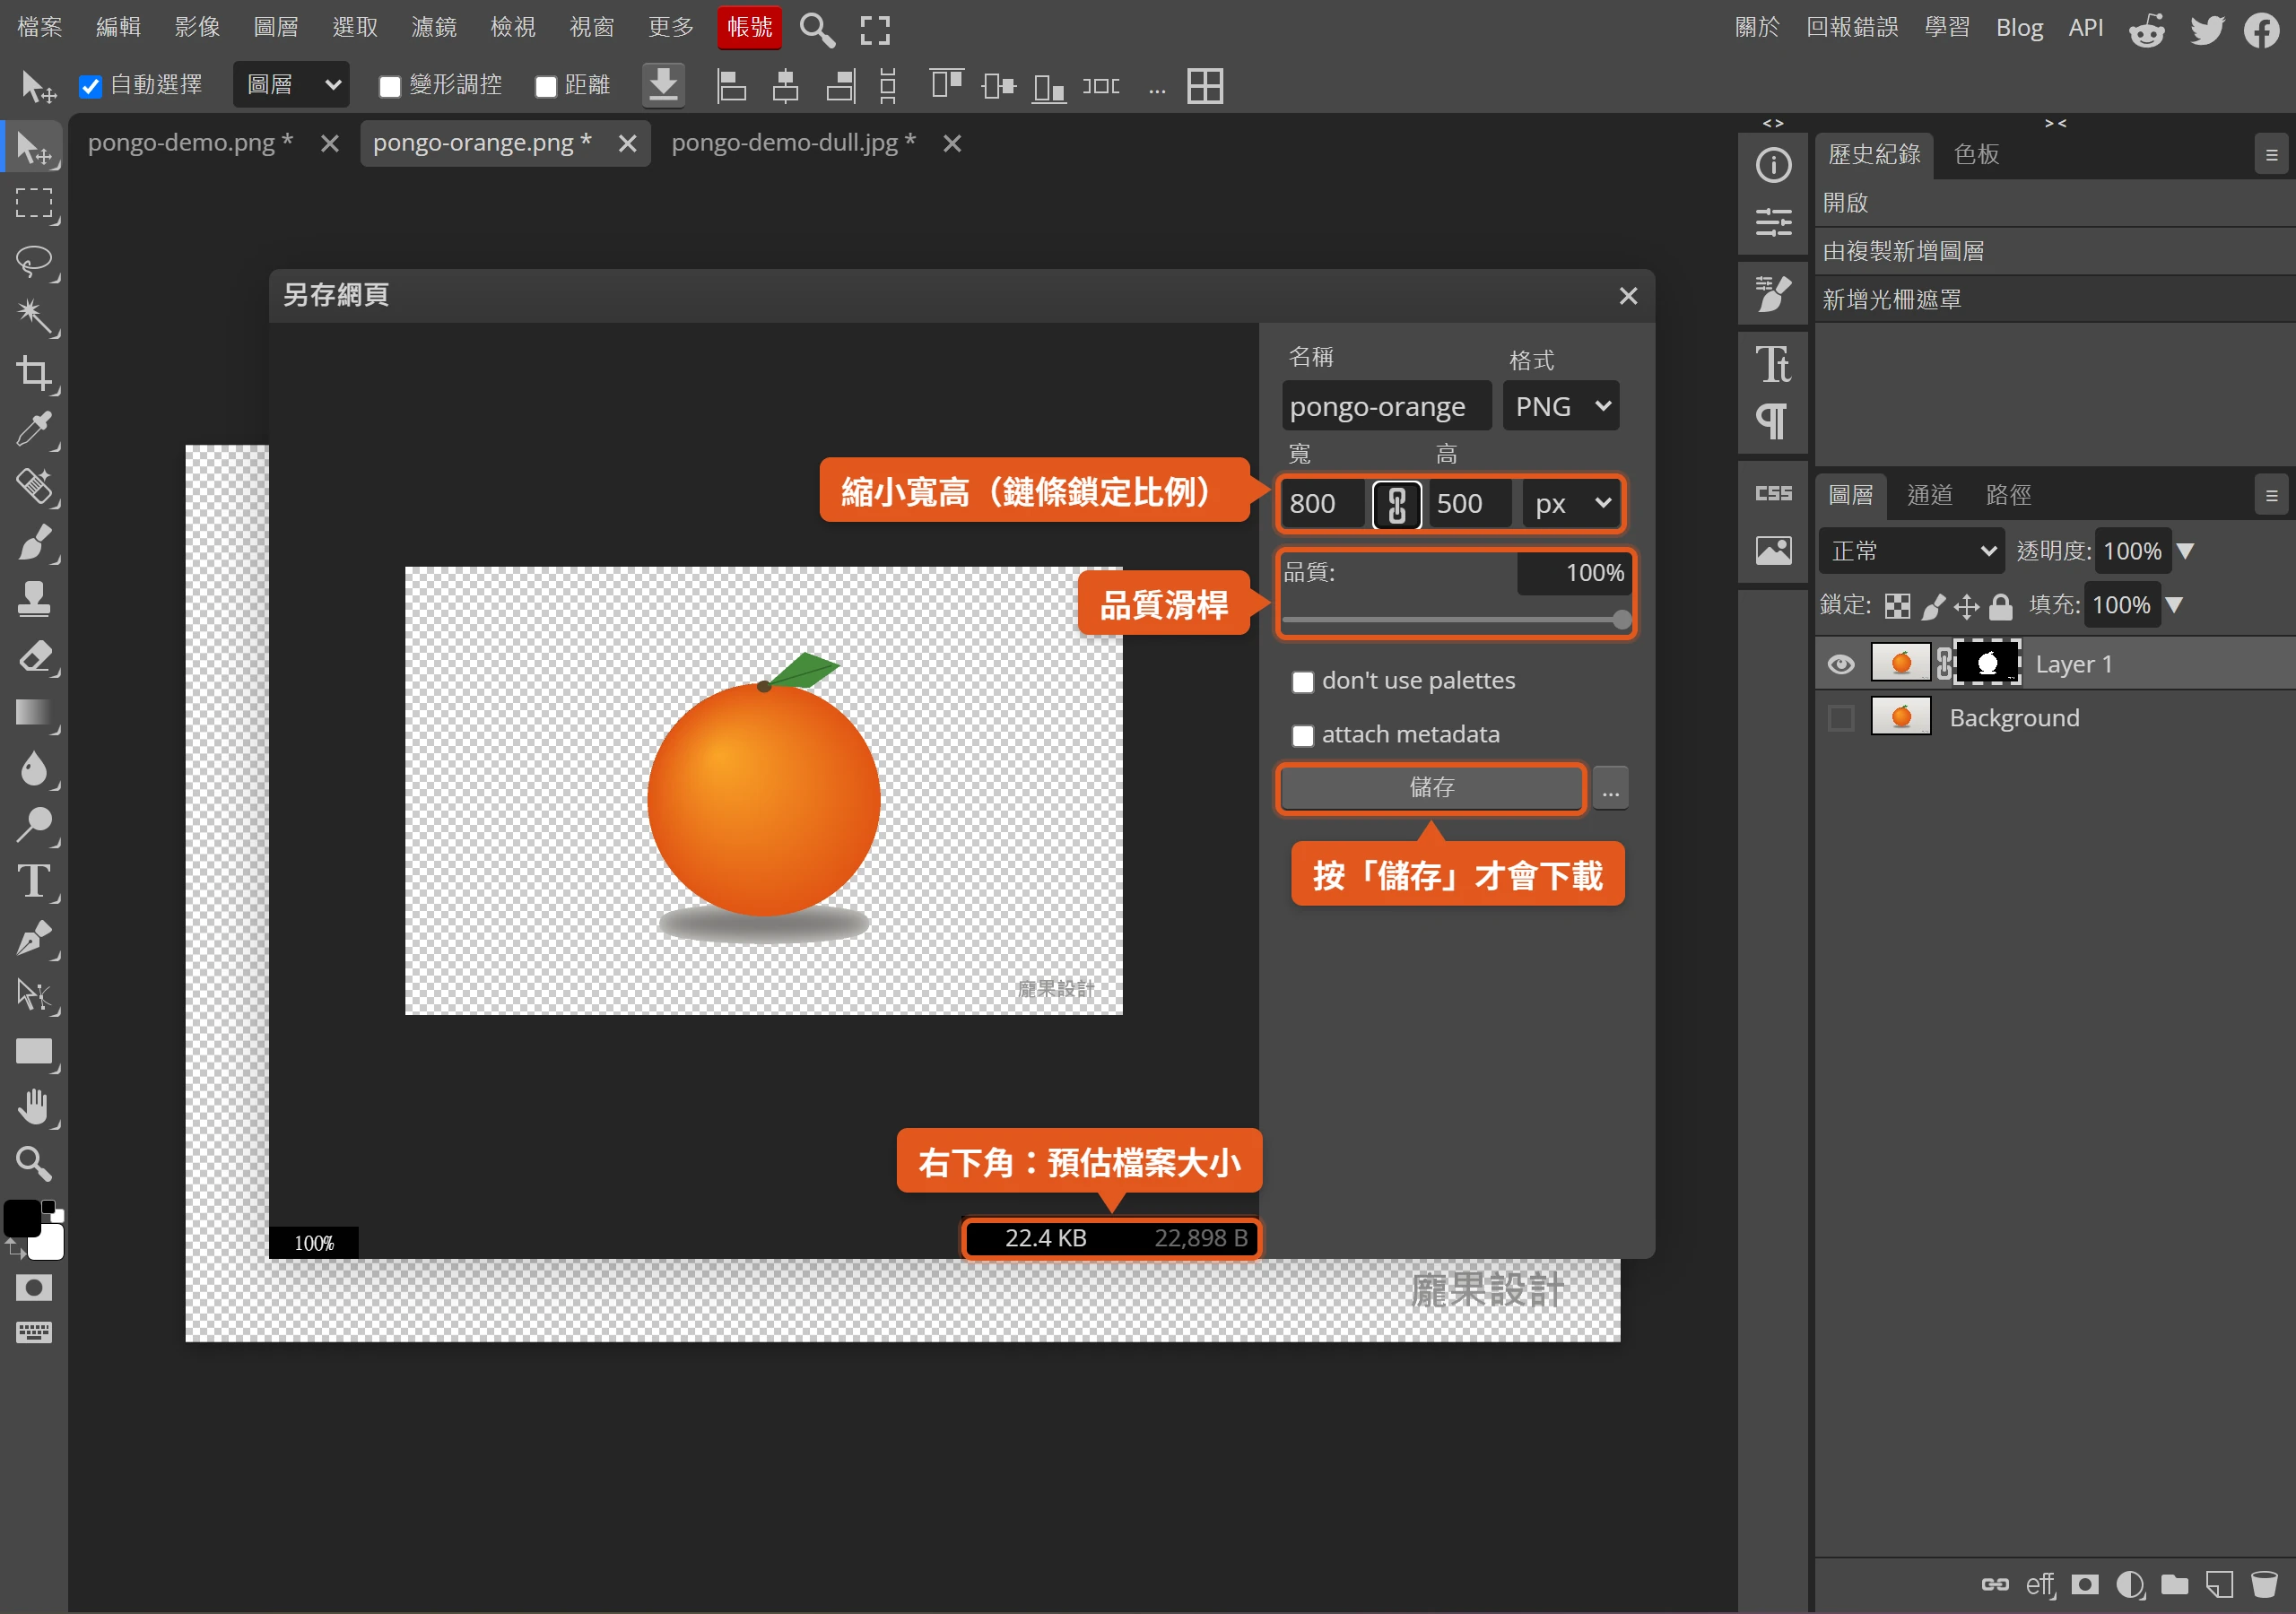
Task: Select the Gradient tool
Action: [35, 712]
